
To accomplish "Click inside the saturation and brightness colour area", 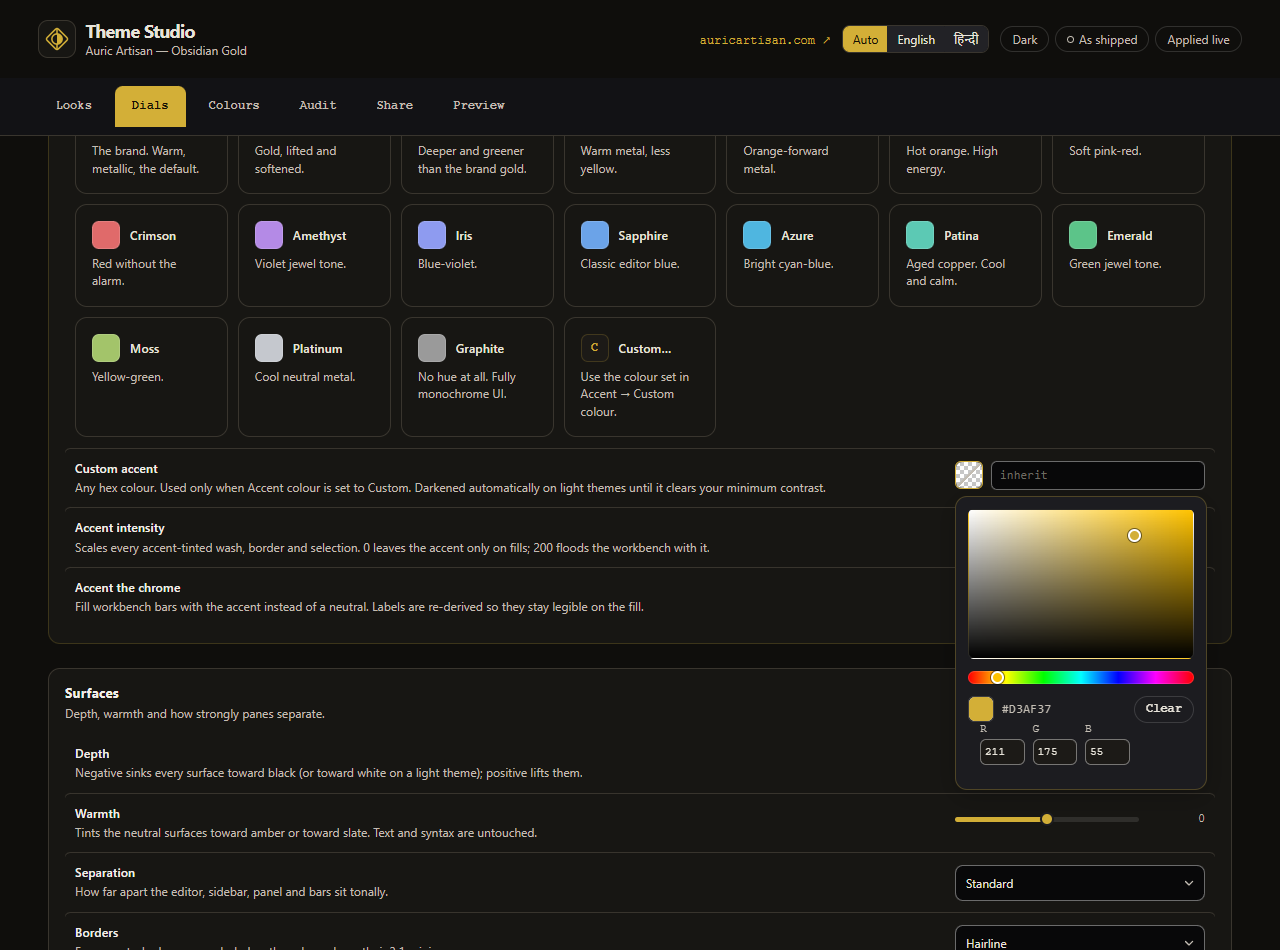I will click(1081, 584).
